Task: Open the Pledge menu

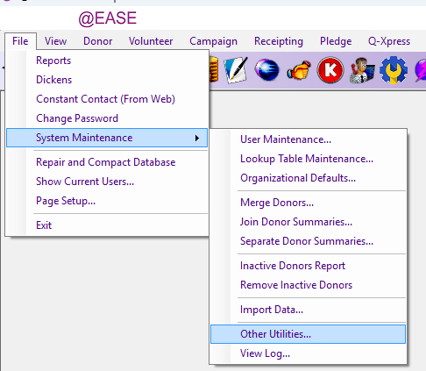Action: click(x=336, y=41)
